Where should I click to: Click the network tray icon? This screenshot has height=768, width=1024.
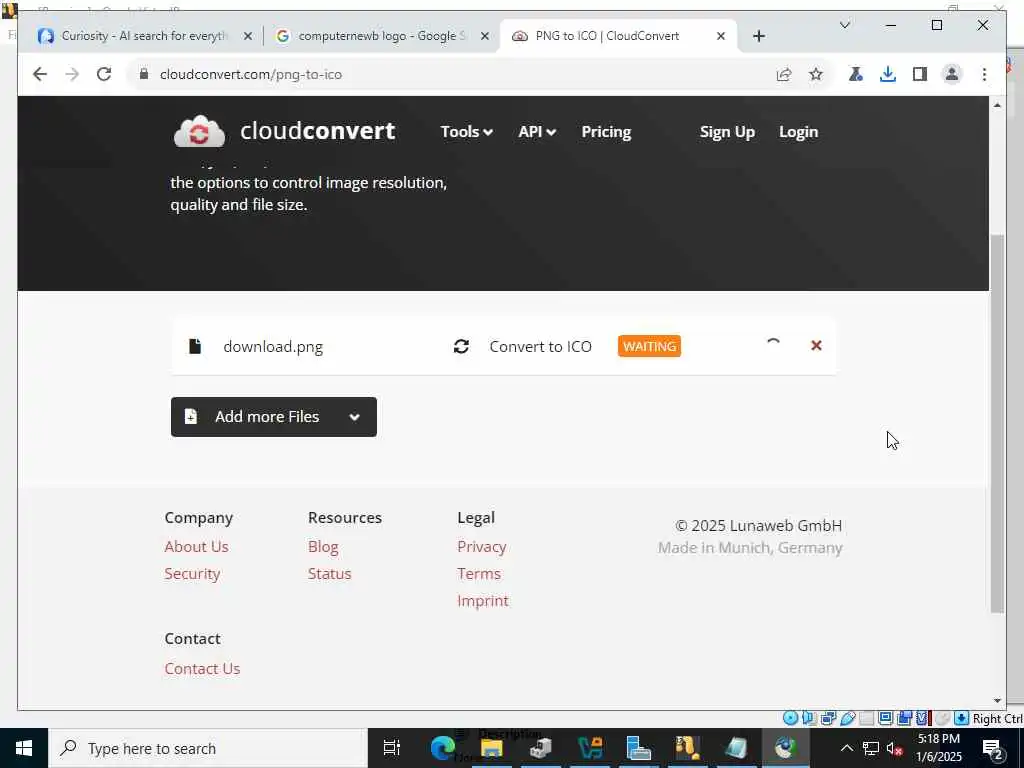pyautogui.click(x=871, y=749)
